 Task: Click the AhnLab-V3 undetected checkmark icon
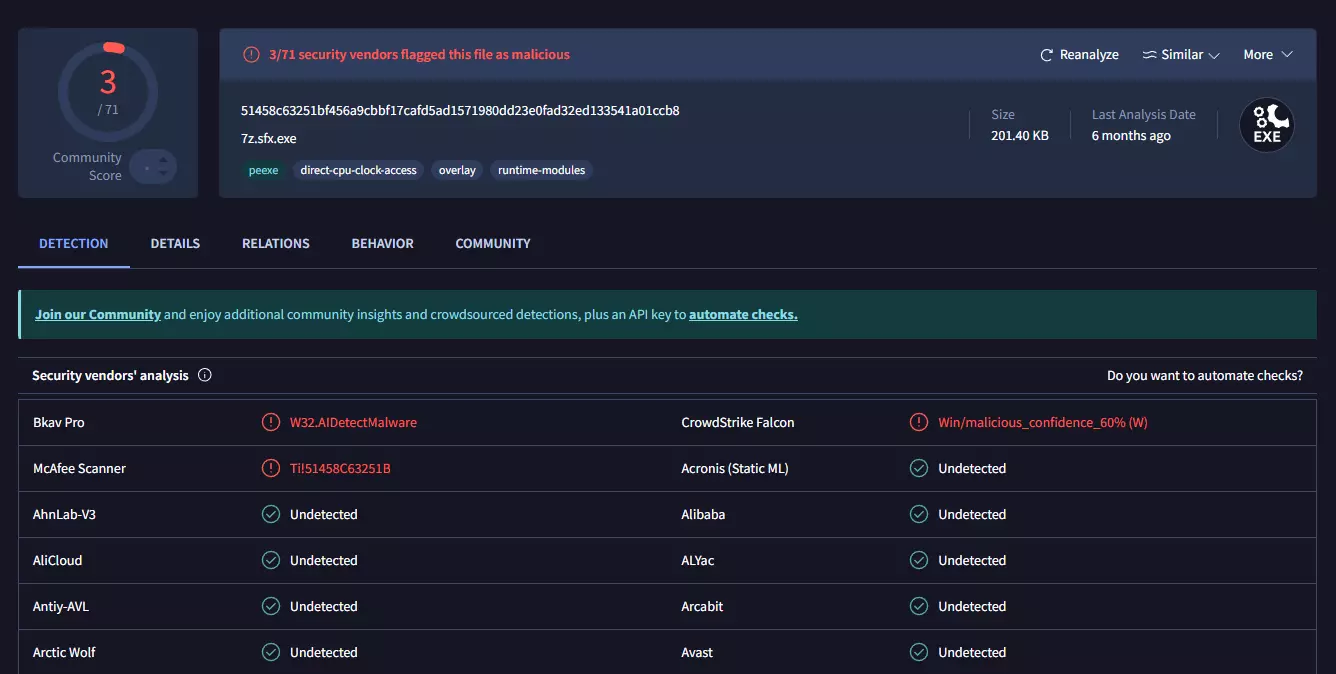tap(270, 515)
